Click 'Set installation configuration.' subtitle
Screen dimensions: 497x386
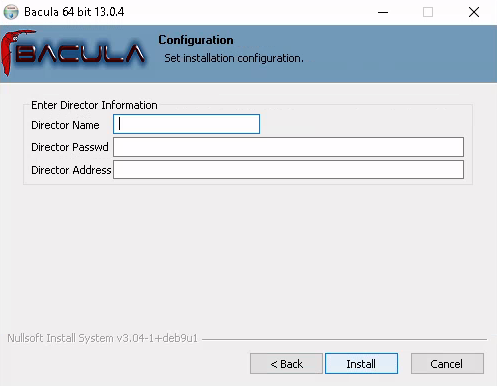[234, 58]
